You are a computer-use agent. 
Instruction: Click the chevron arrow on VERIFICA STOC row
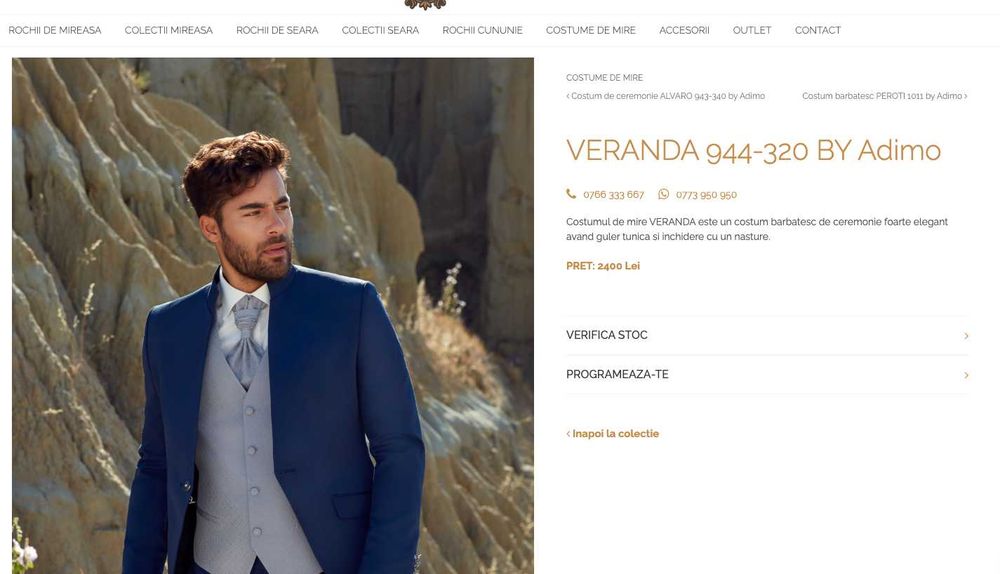[966, 335]
